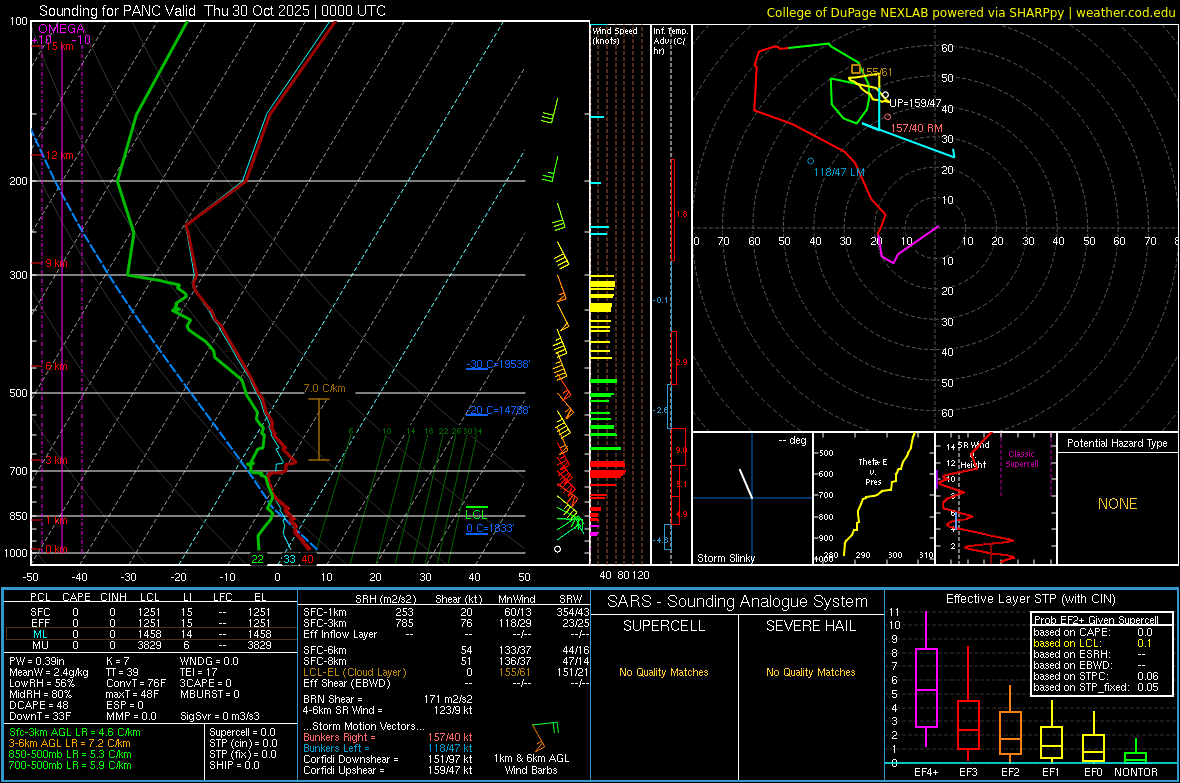Click the SARS - Sounding Analogue System heading

pyautogui.click(x=738, y=602)
